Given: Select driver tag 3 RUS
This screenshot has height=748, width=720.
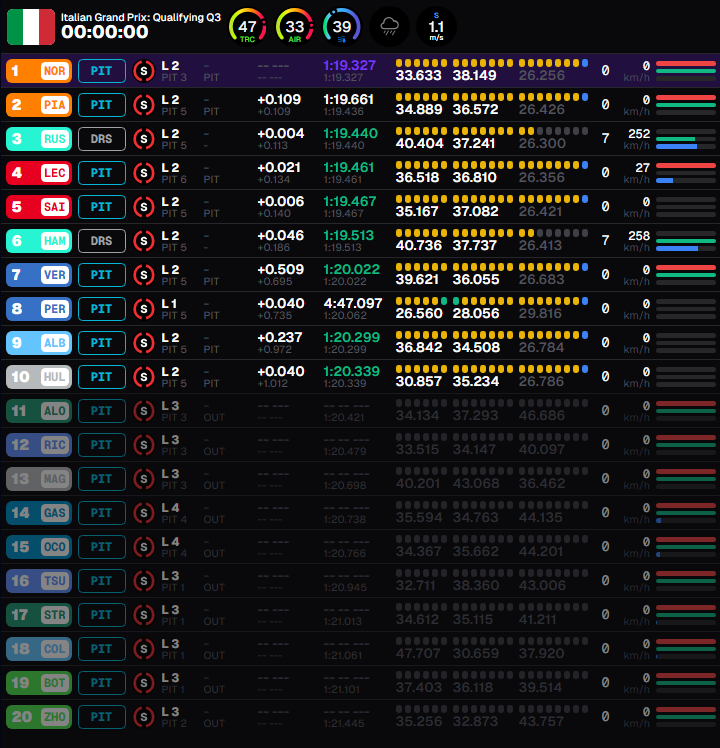Looking at the screenshot, I should tap(39, 139).
